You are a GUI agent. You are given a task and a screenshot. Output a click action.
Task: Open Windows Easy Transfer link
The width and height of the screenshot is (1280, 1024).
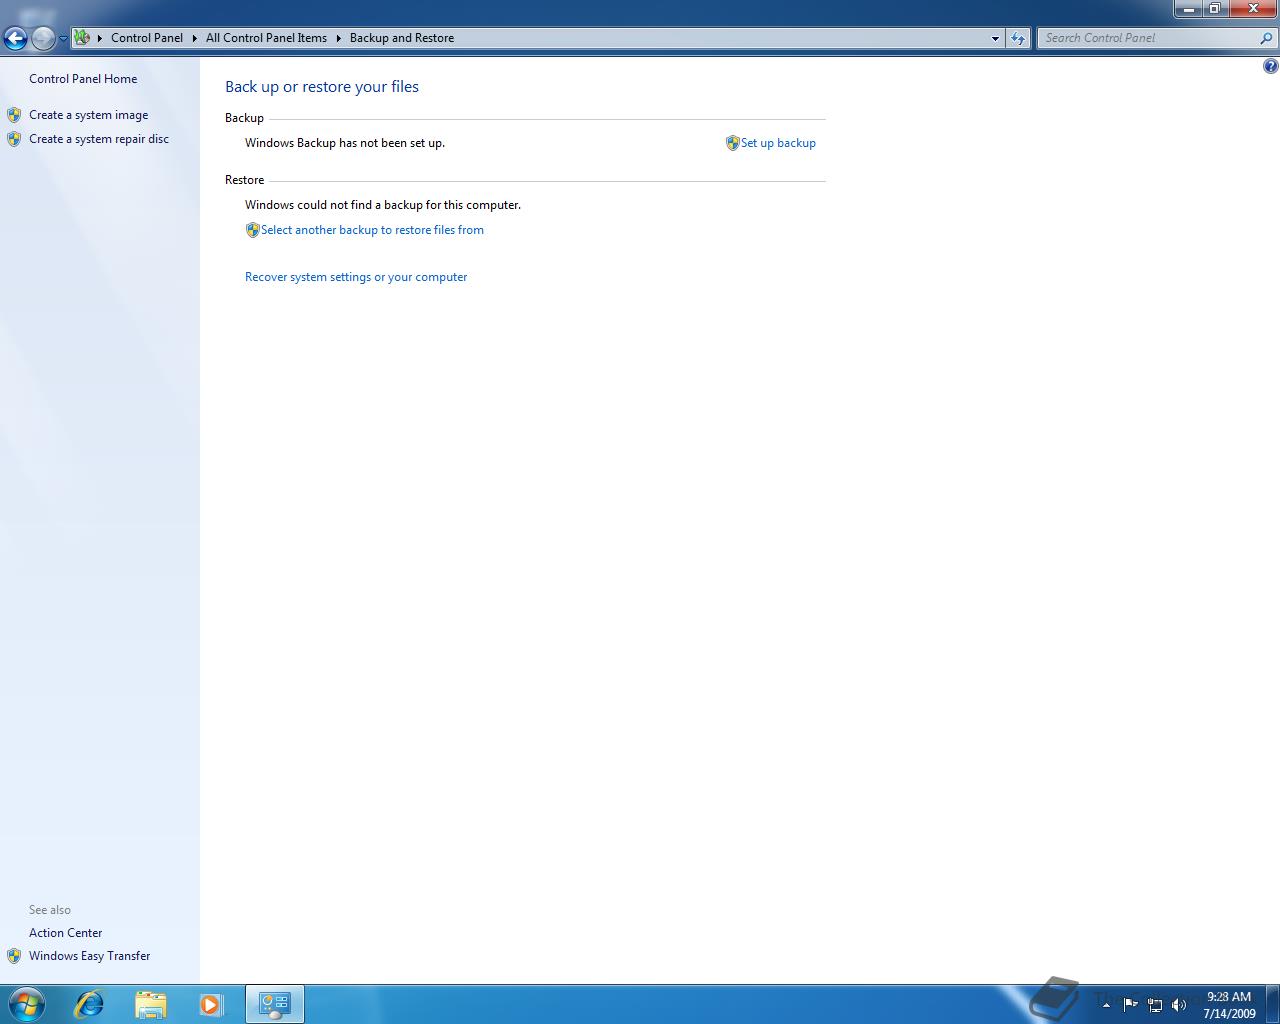click(x=89, y=956)
